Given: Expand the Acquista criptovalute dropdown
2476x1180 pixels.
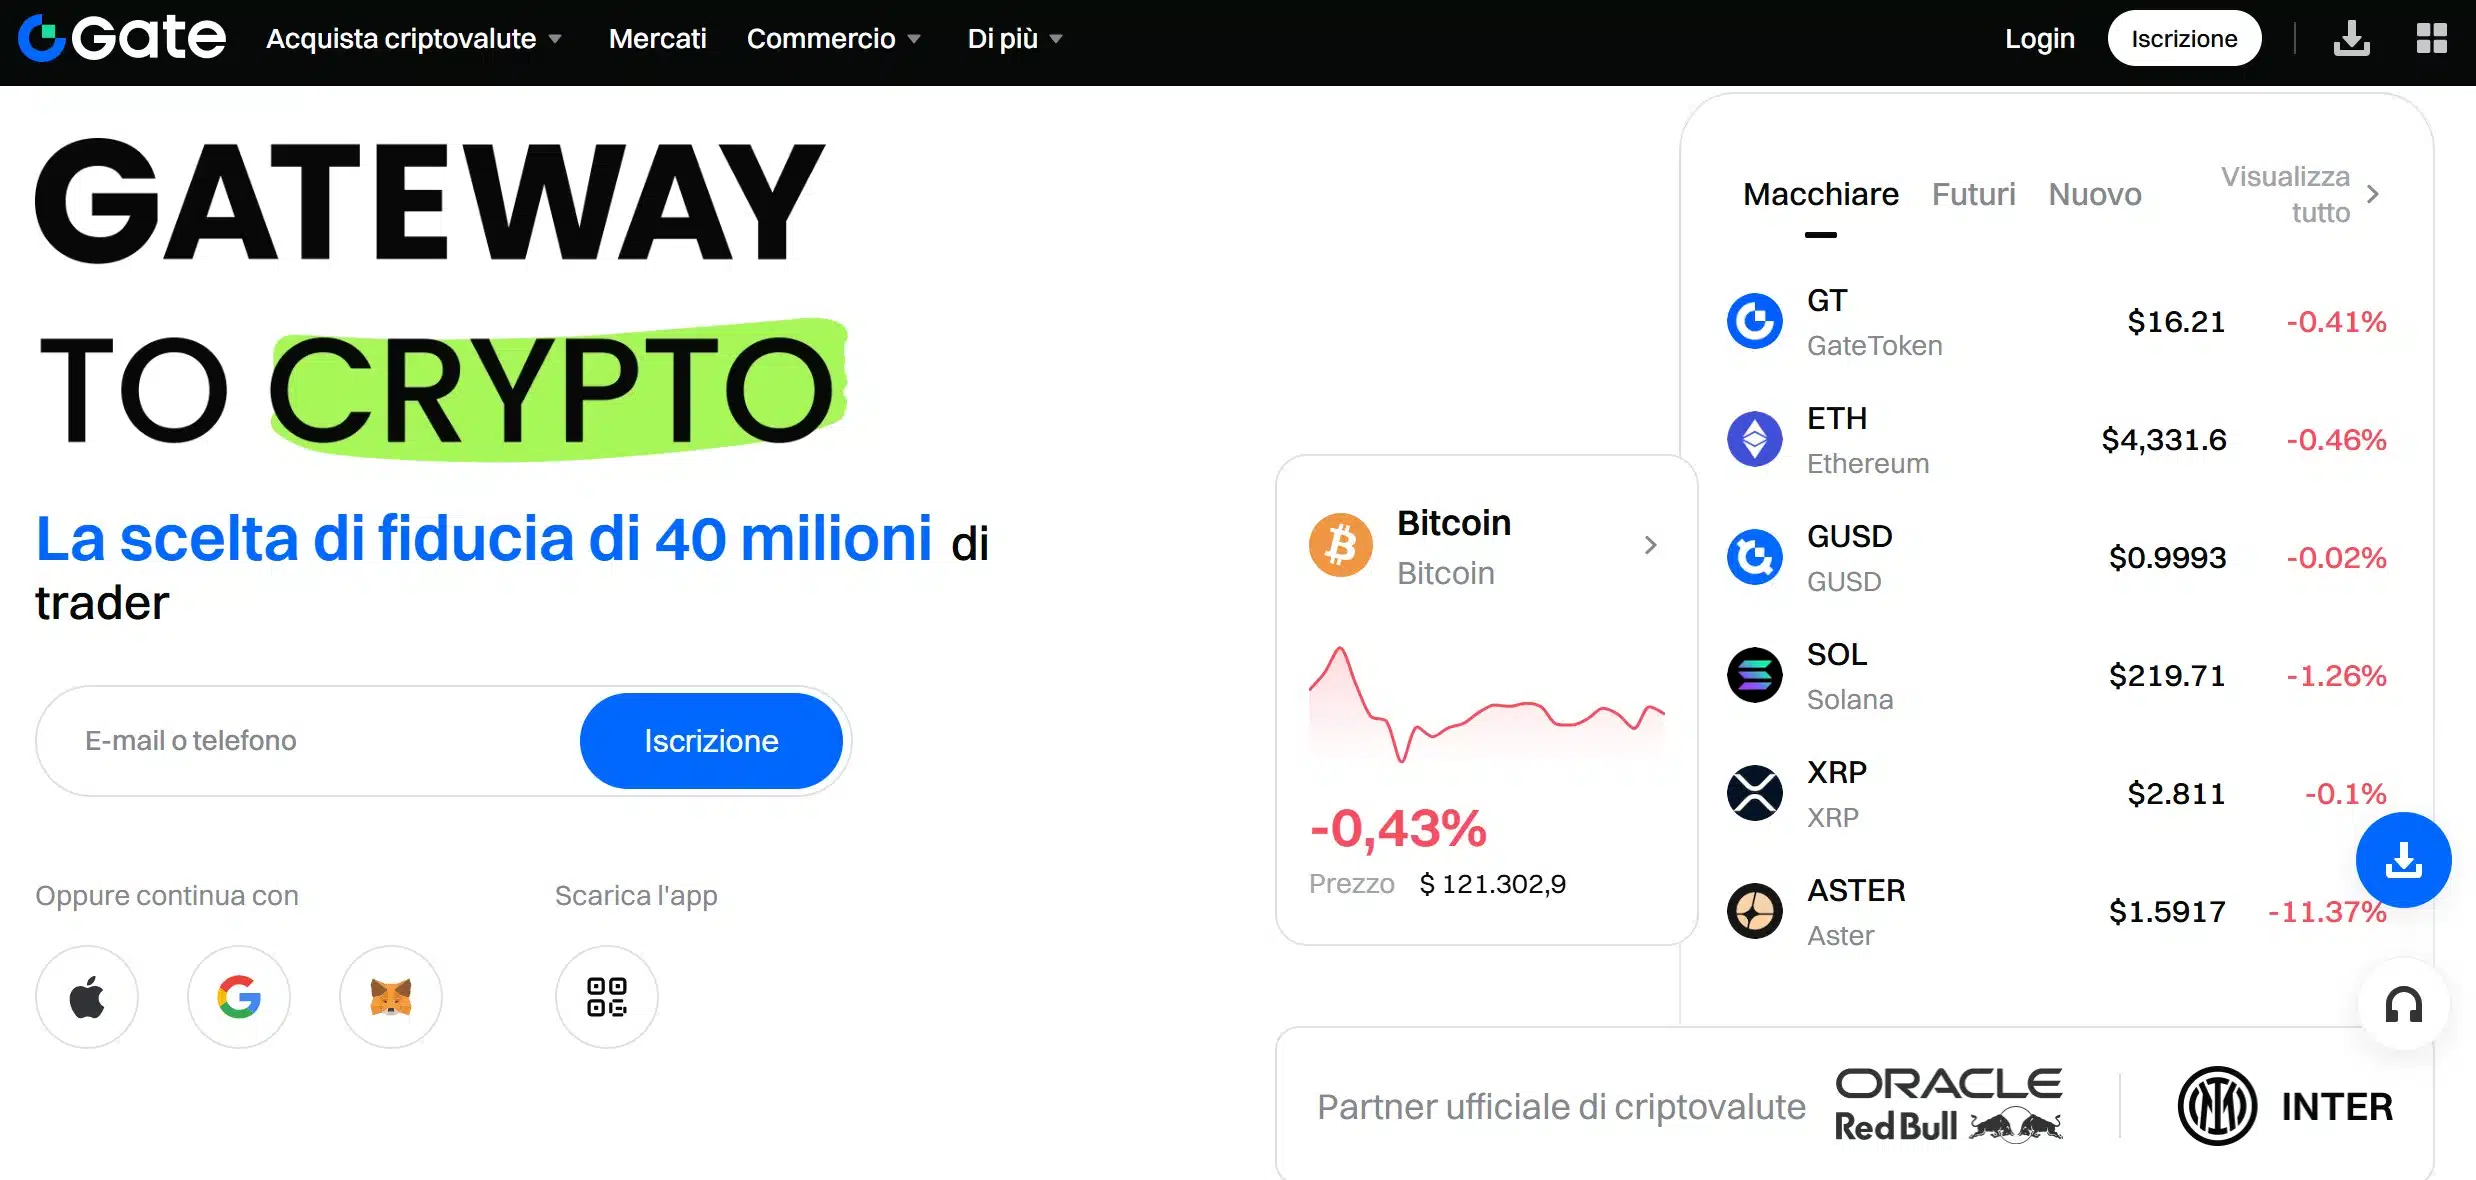Looking at the screenshot, I should coord(414,39).
